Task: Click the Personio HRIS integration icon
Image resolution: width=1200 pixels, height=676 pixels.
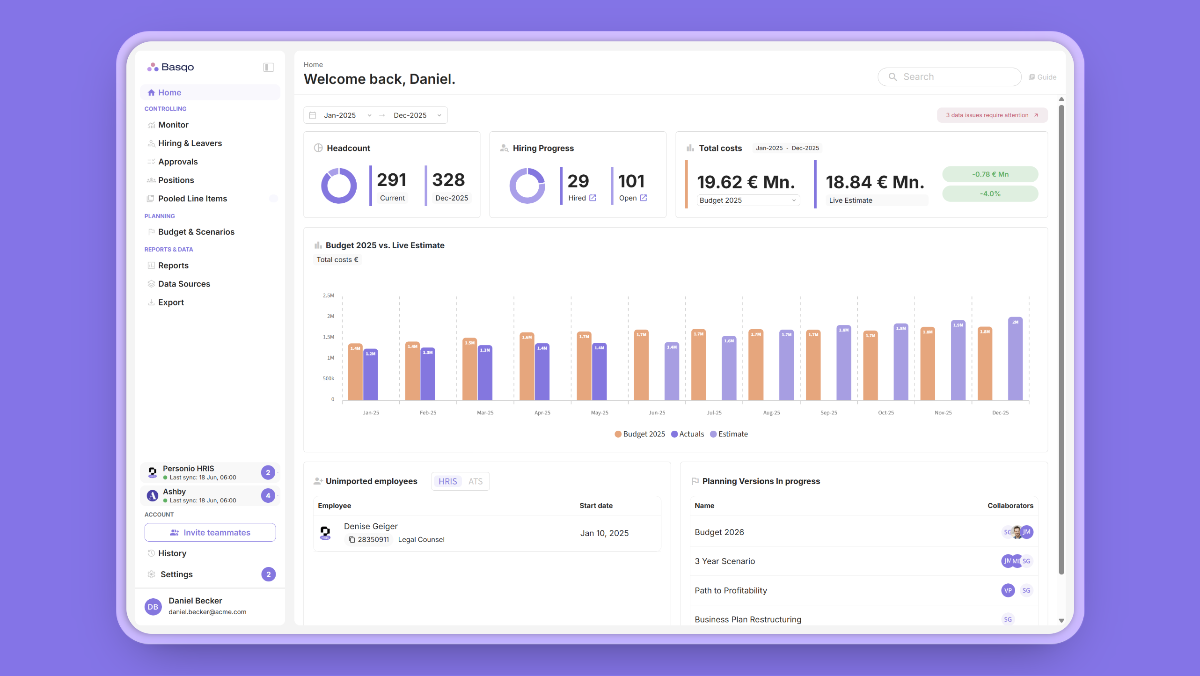Action: click(x=152, y=472)
